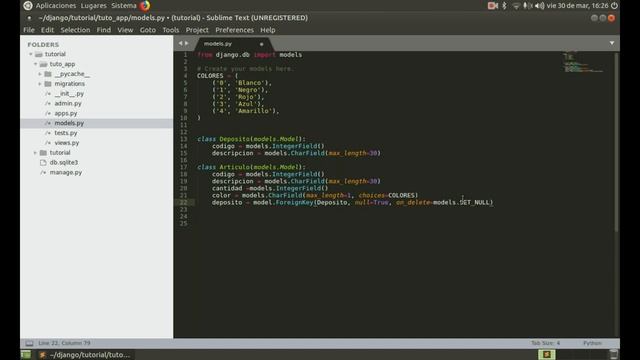640x360 pixels.
Task: Open the Aplicaciones system menu
Action: click(56, 6)
